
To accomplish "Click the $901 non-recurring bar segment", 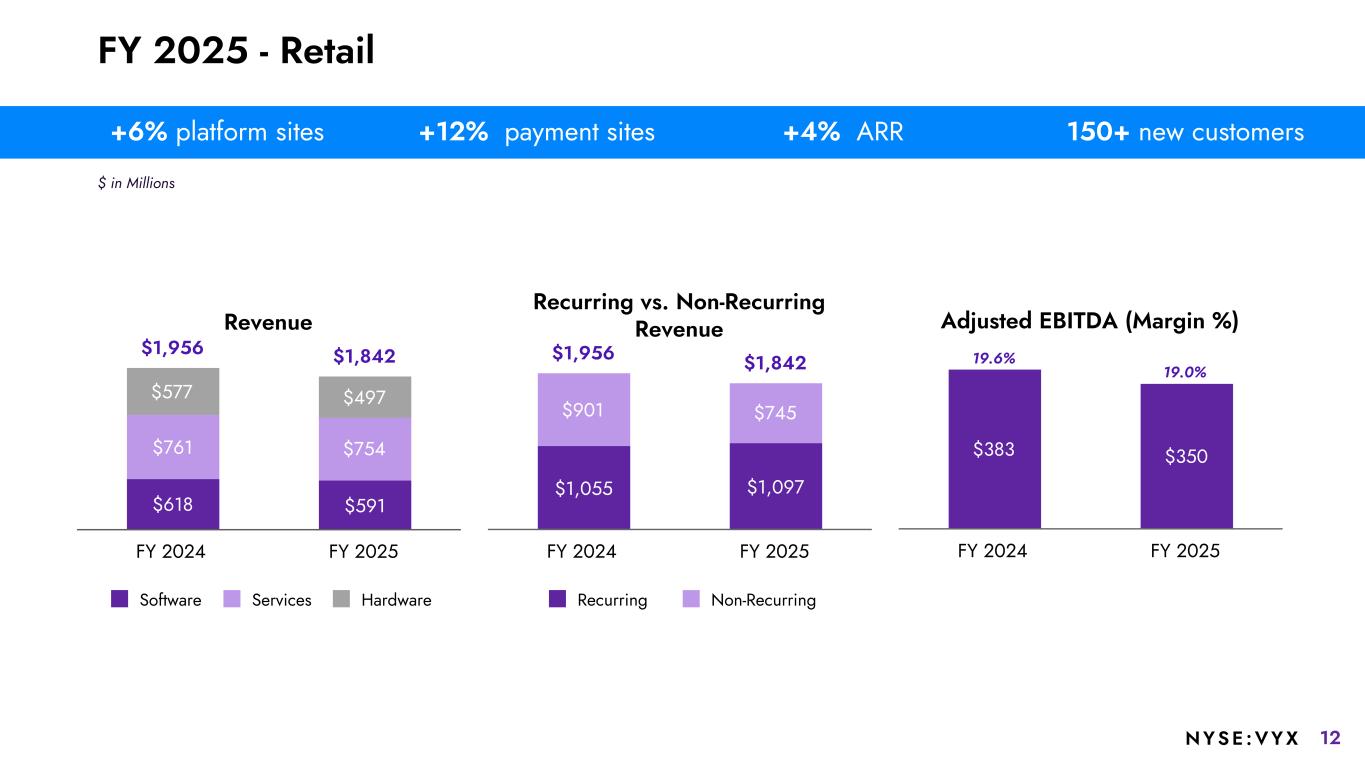I will (584, 409).
